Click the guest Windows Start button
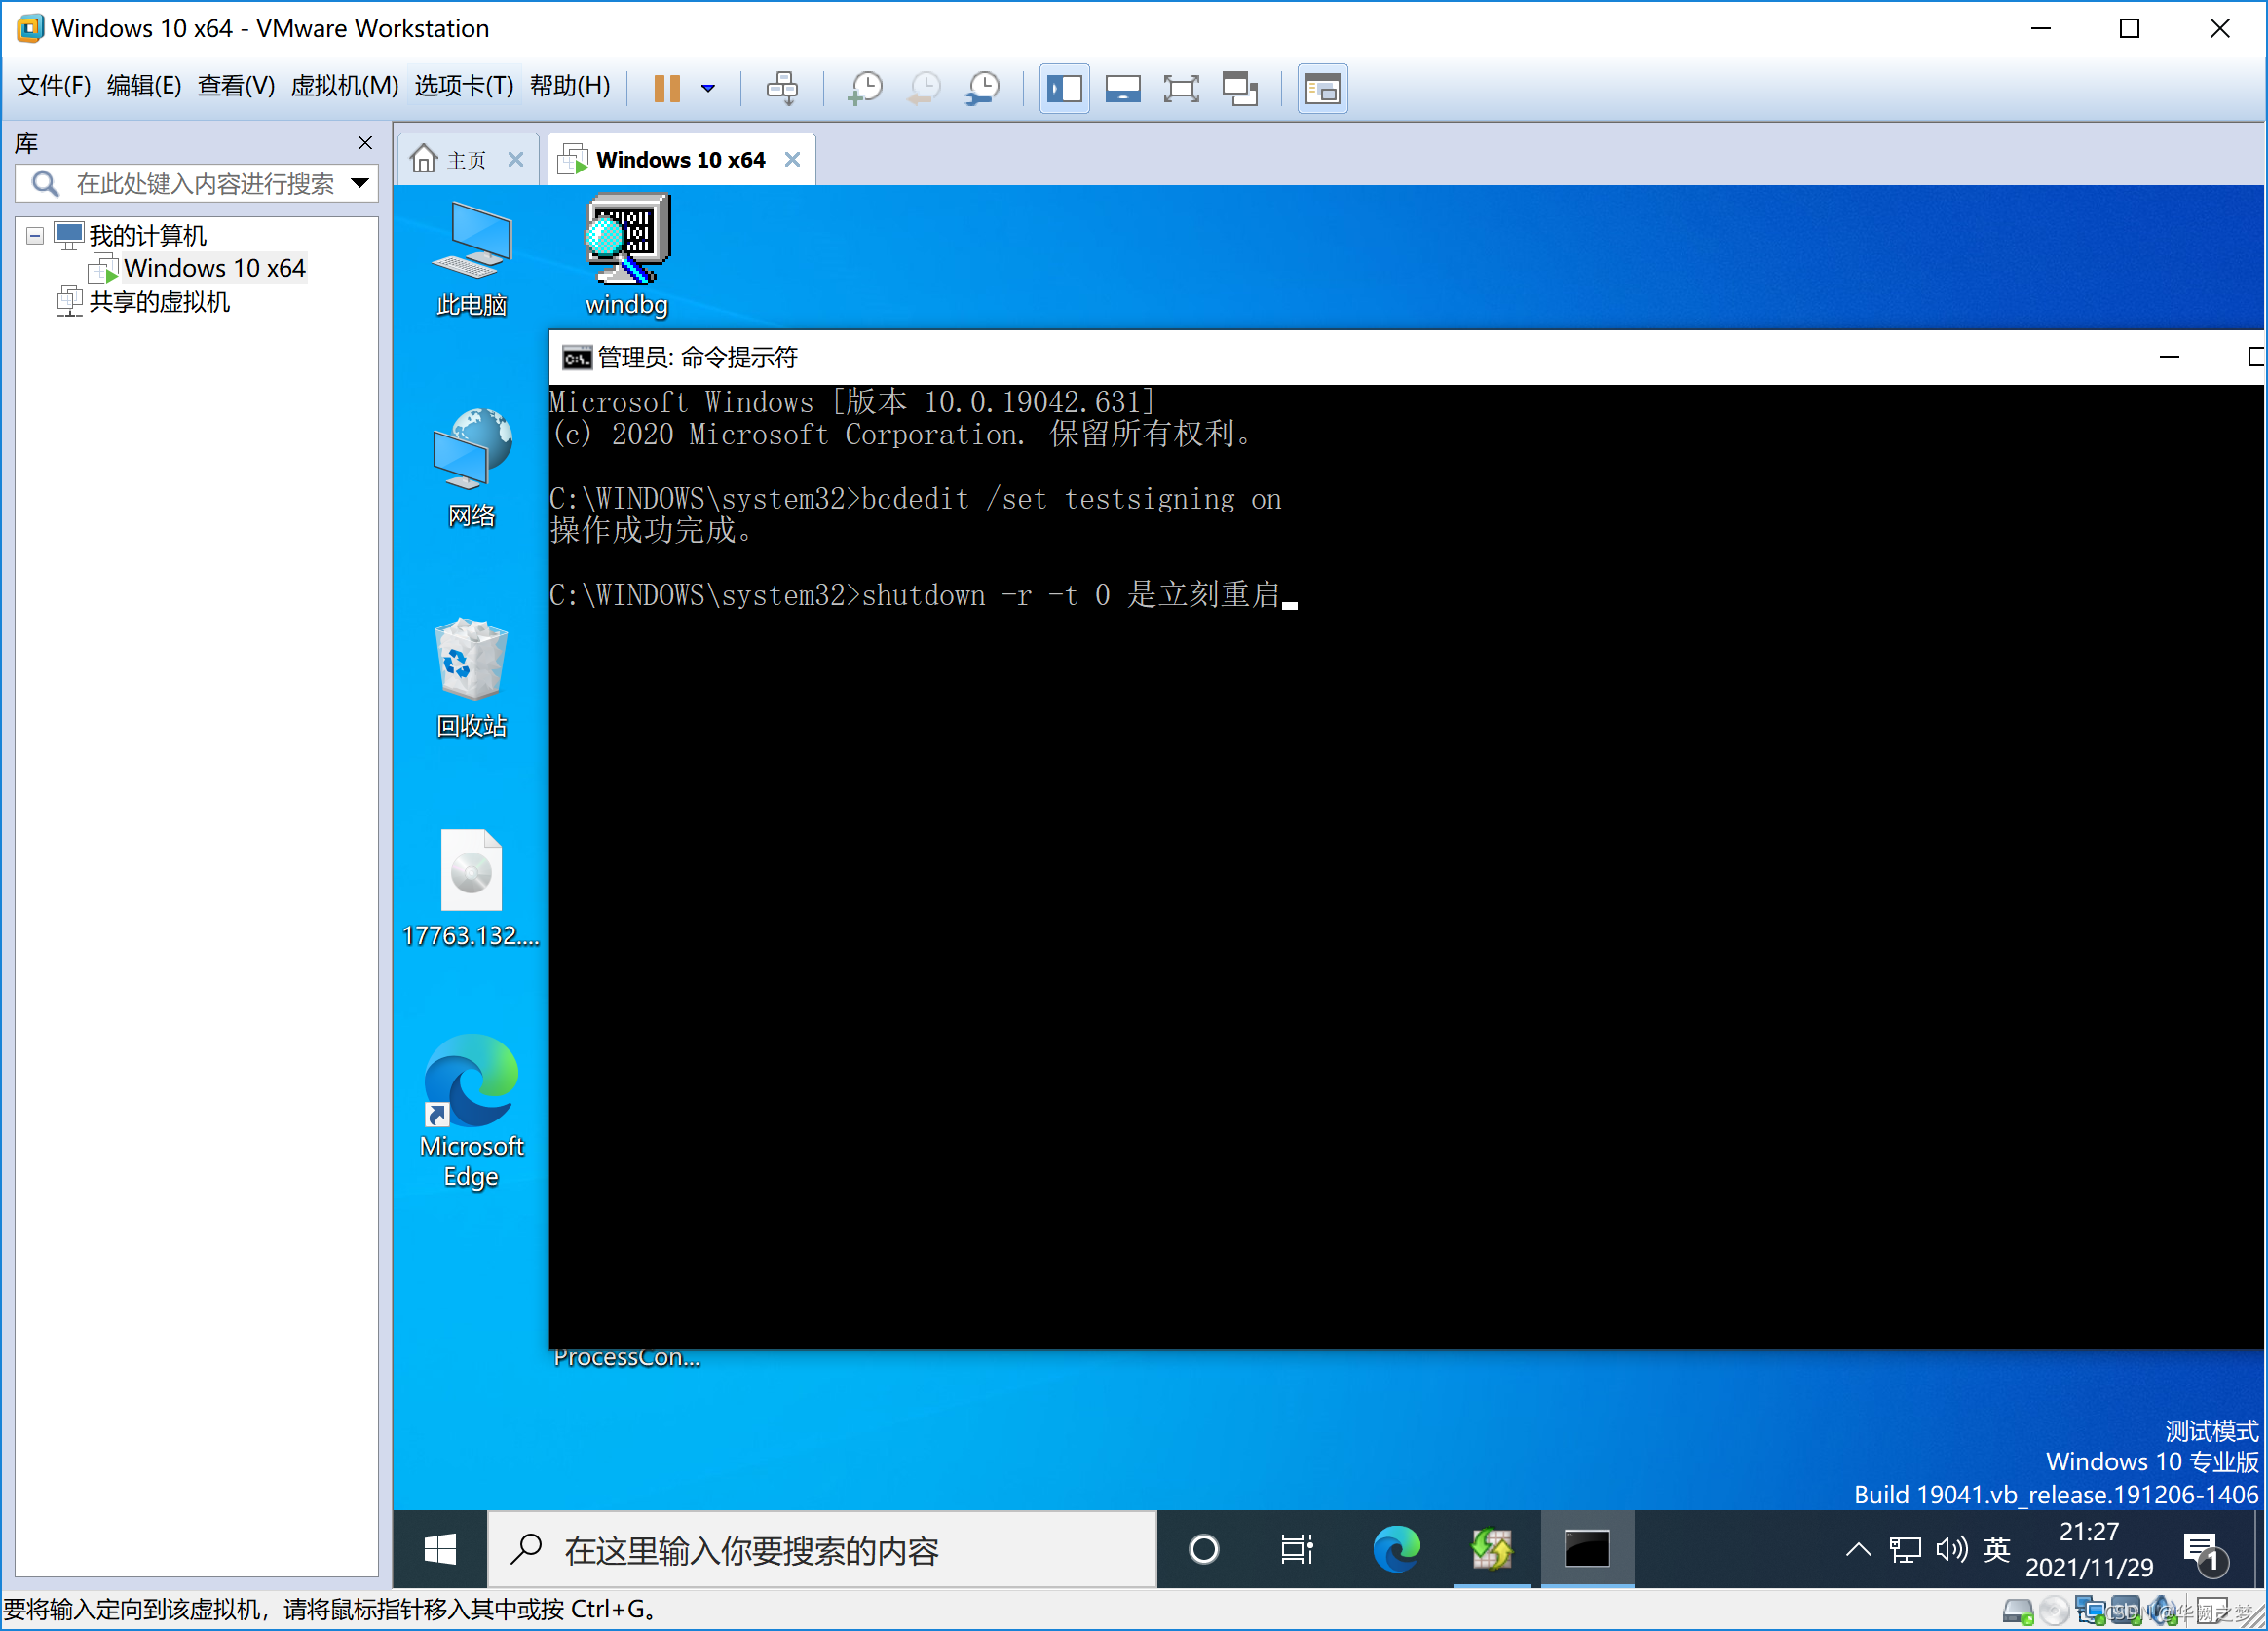 click(440, 1549)
